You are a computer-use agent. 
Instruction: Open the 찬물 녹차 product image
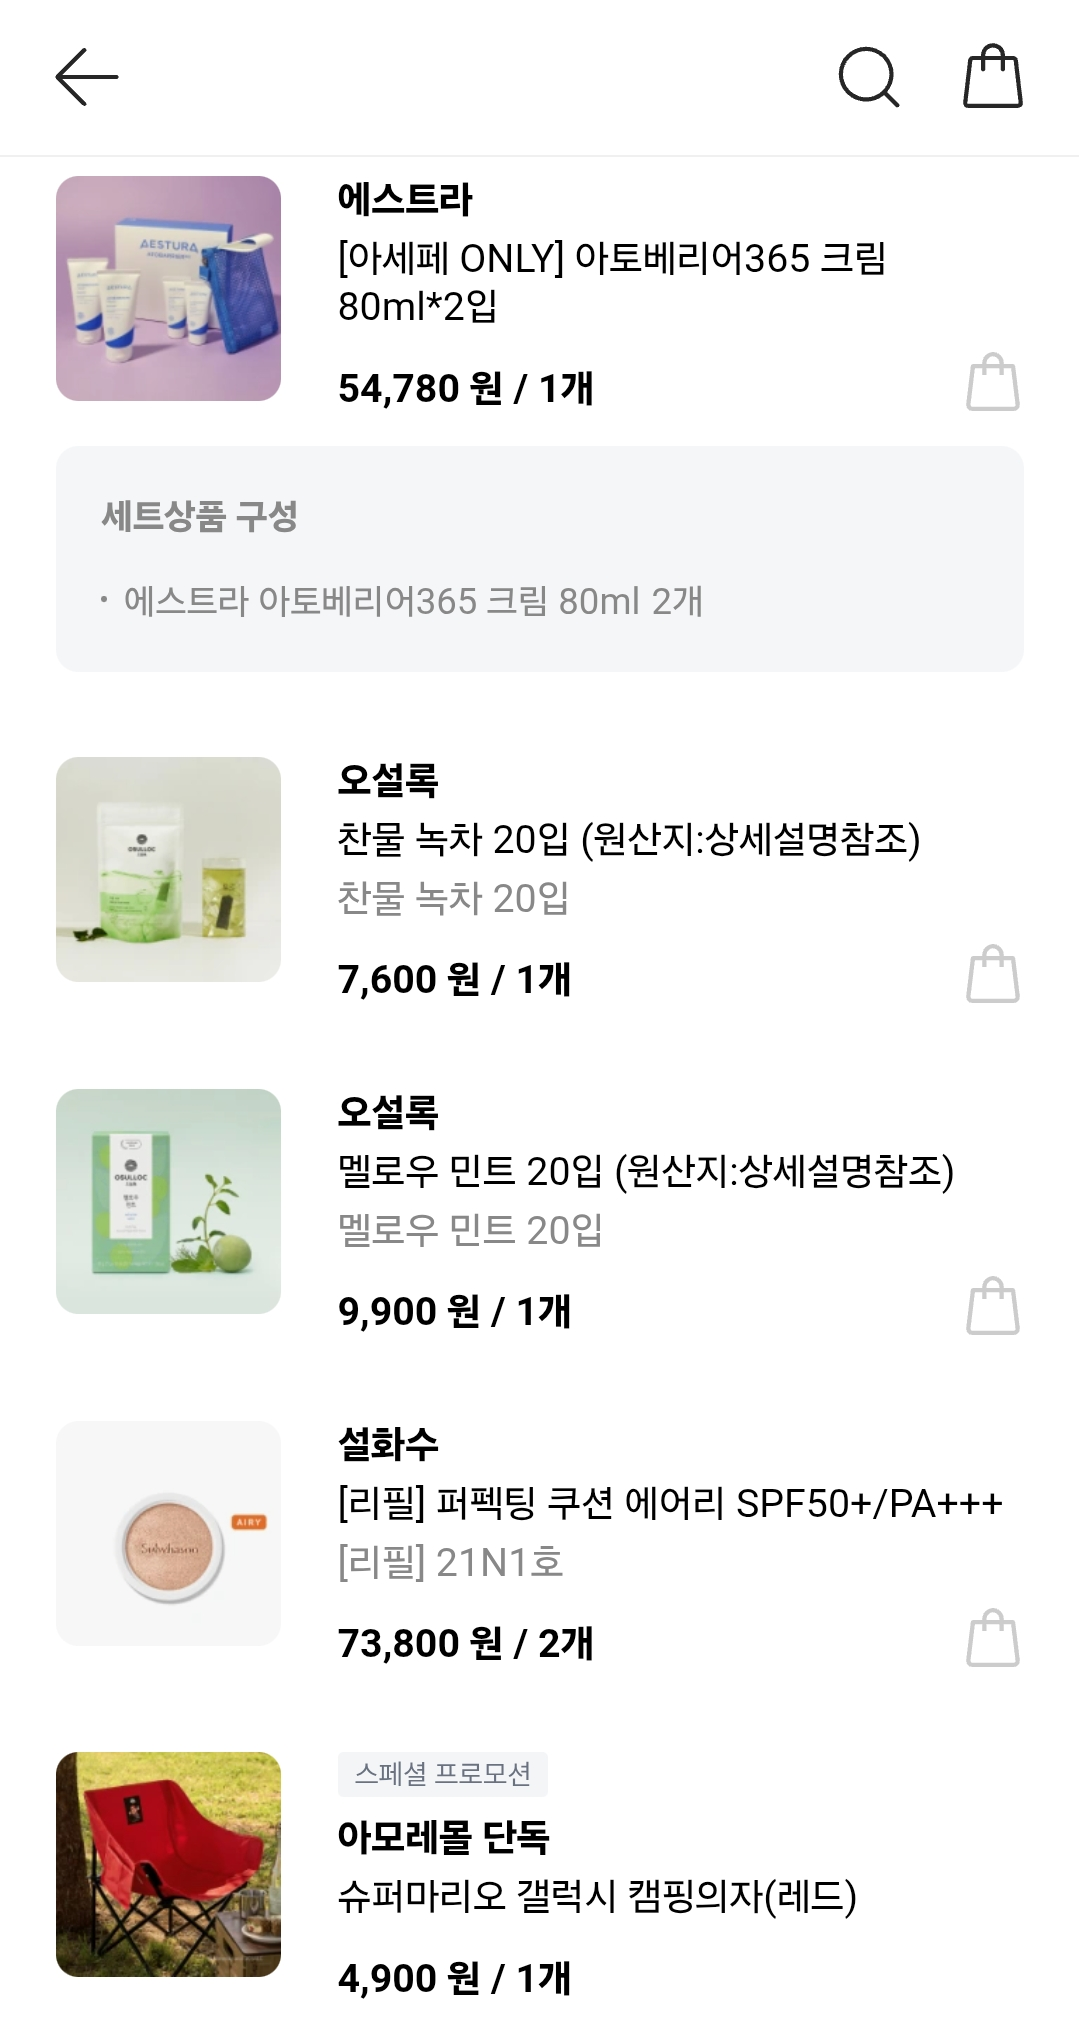(168, 869)
